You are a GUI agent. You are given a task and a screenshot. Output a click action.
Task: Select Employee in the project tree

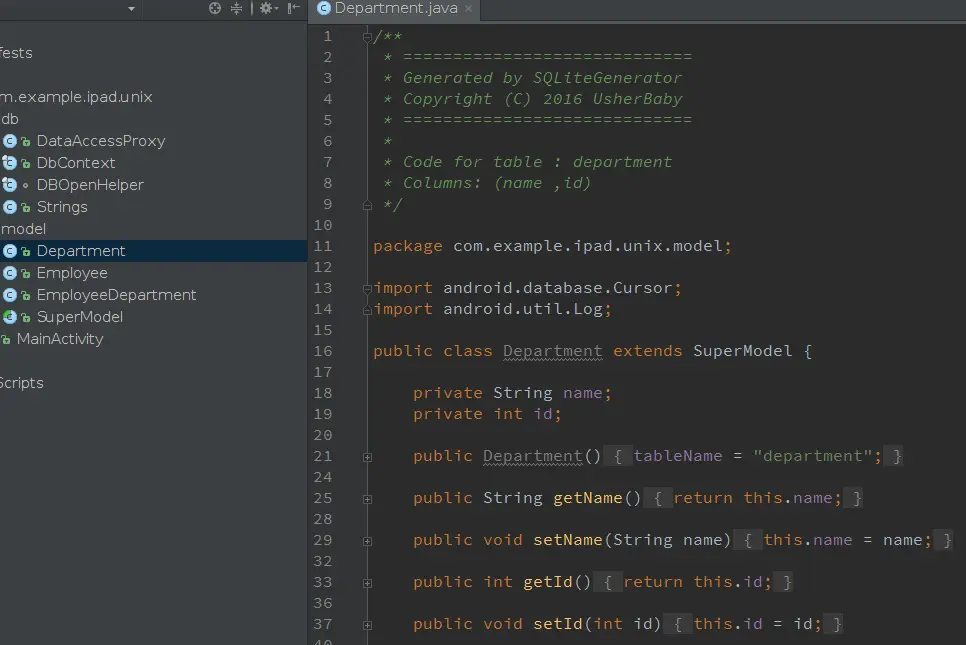(71, 273)
